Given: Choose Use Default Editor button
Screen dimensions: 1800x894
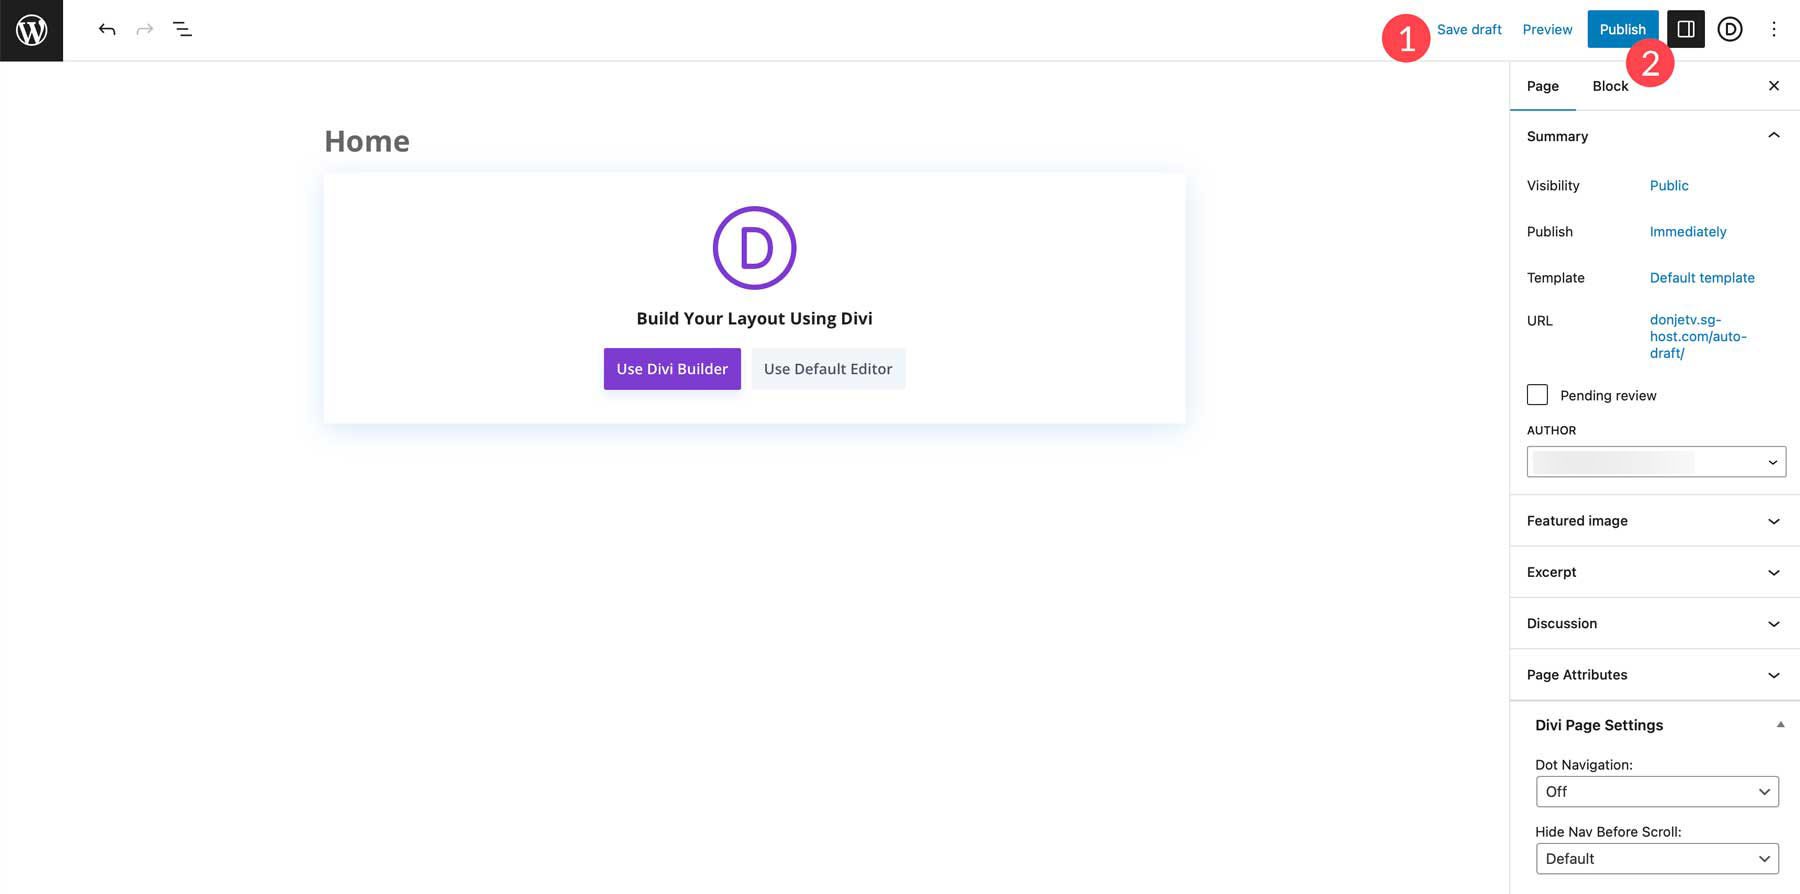Looking at the screenshot, I should (828, 369).
